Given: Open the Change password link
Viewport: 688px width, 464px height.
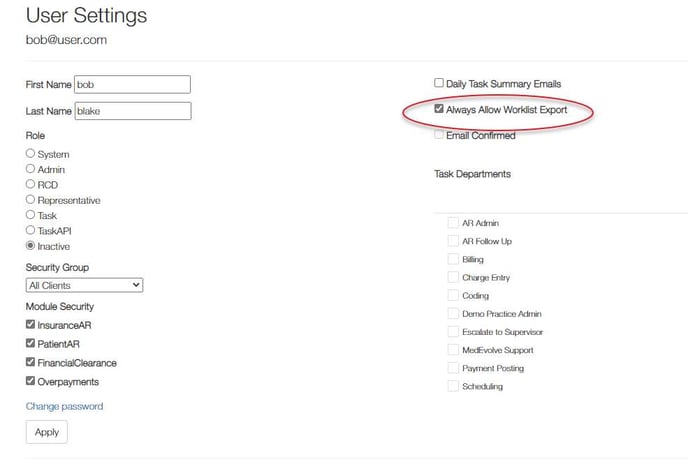Looking at the screenshot, I should coord(64,406).
